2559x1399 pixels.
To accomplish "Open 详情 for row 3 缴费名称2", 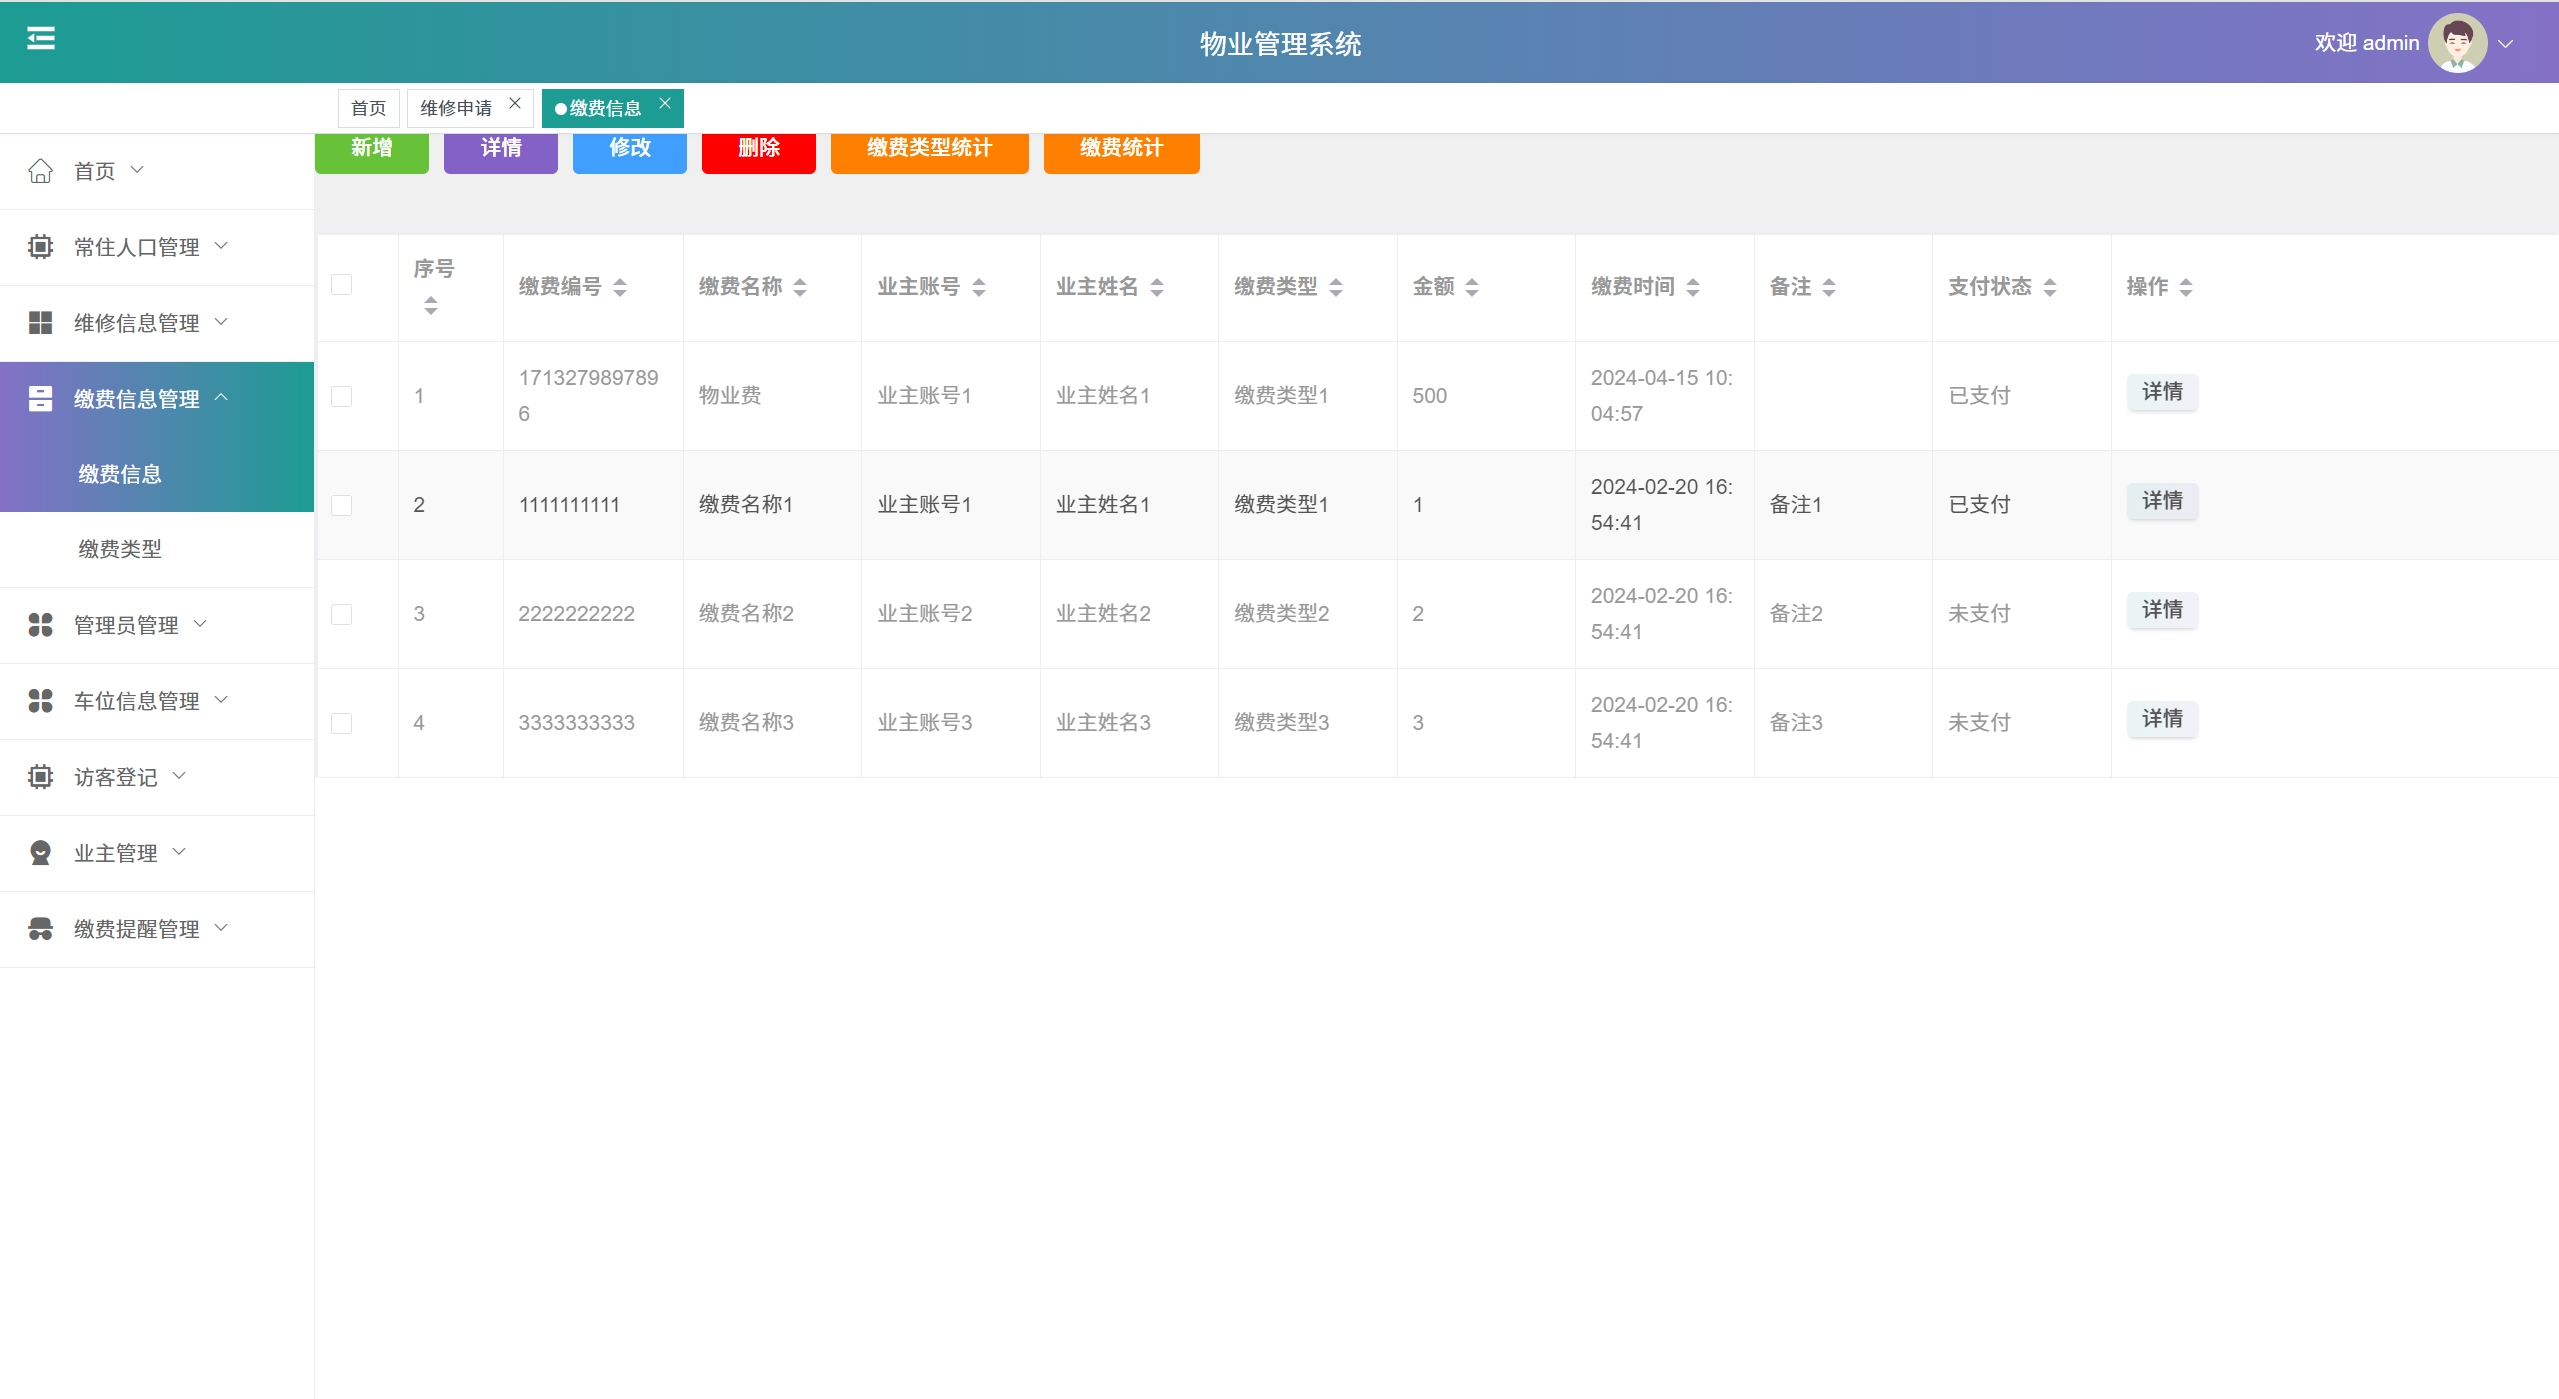I will point(2162,610).
